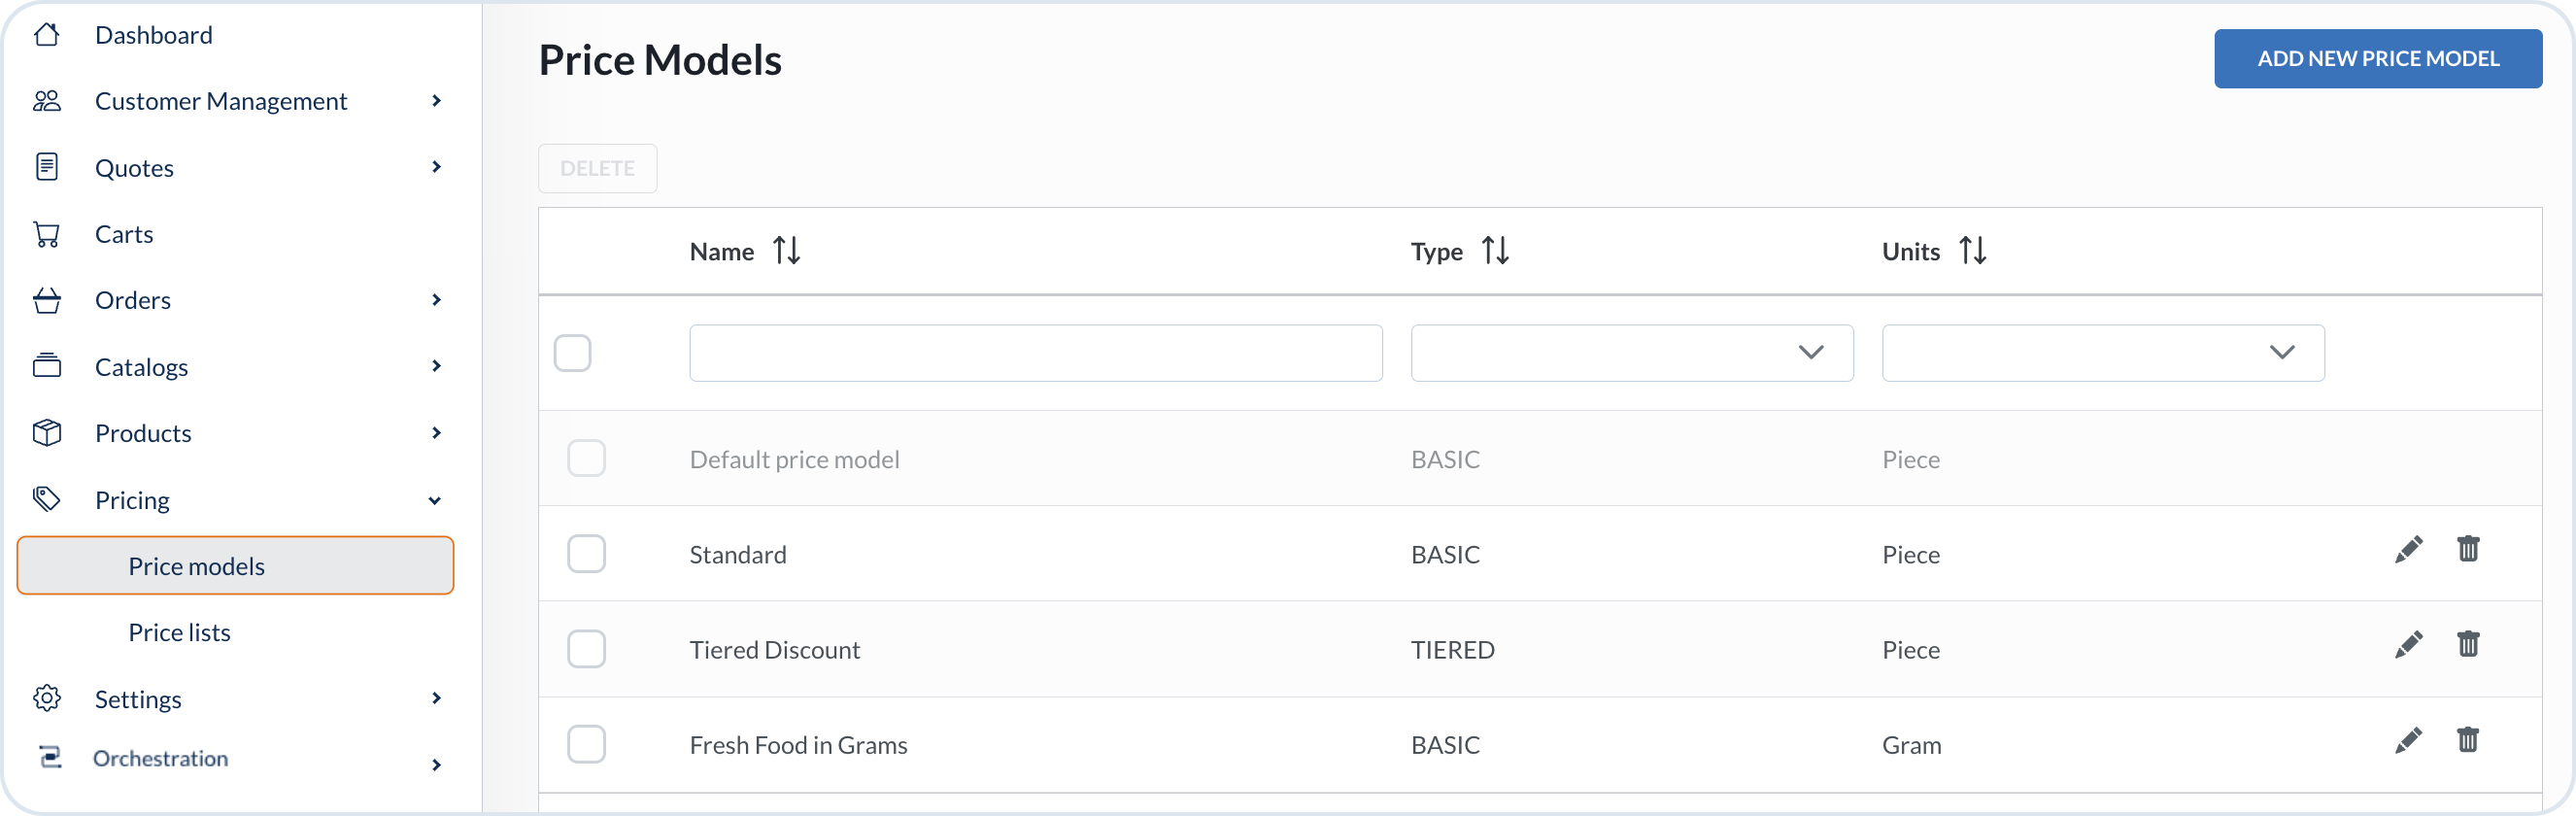Screen dimensions: 2576x816
Task: Tick the checkbox for Standard price model
Action: click(586, 554)
